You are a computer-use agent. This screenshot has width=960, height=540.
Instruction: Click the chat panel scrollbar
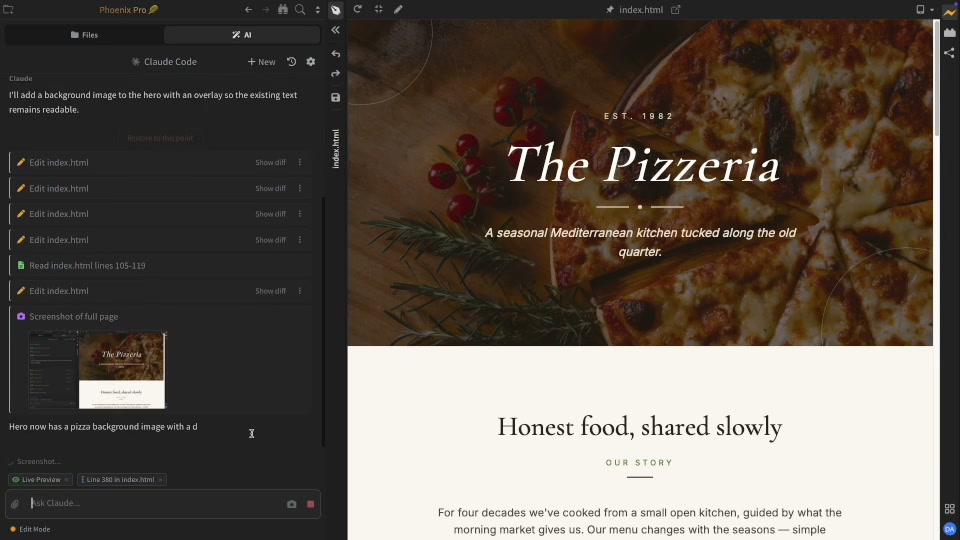[323, 321]
